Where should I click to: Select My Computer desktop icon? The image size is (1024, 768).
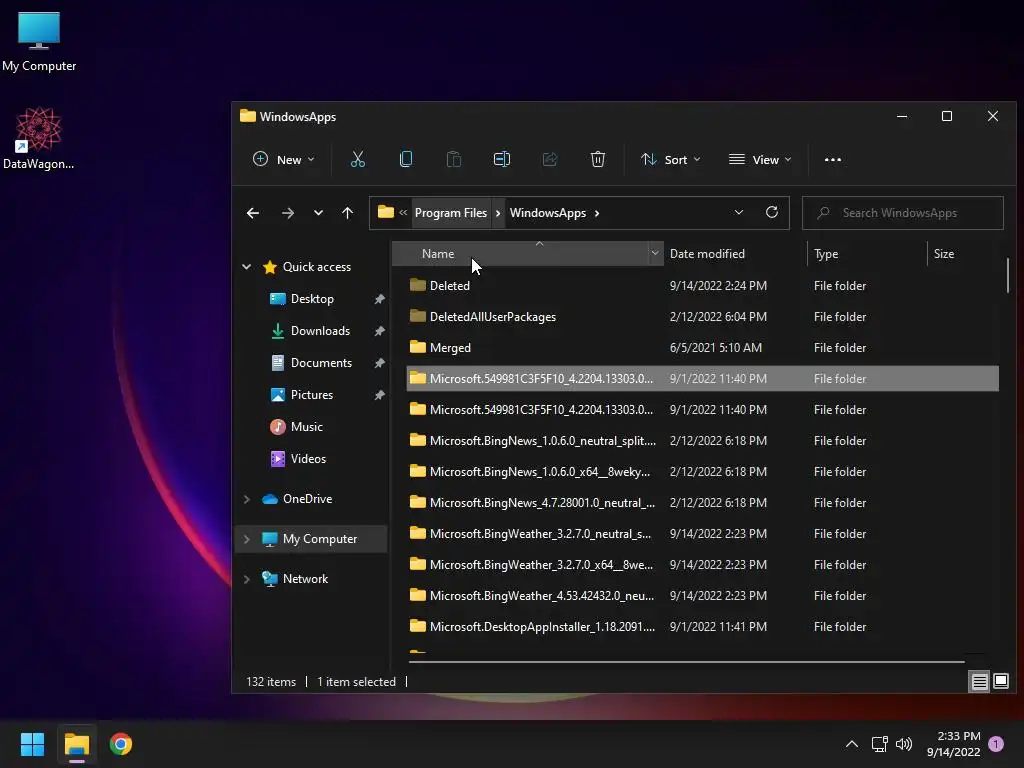[x=39, y=42]
